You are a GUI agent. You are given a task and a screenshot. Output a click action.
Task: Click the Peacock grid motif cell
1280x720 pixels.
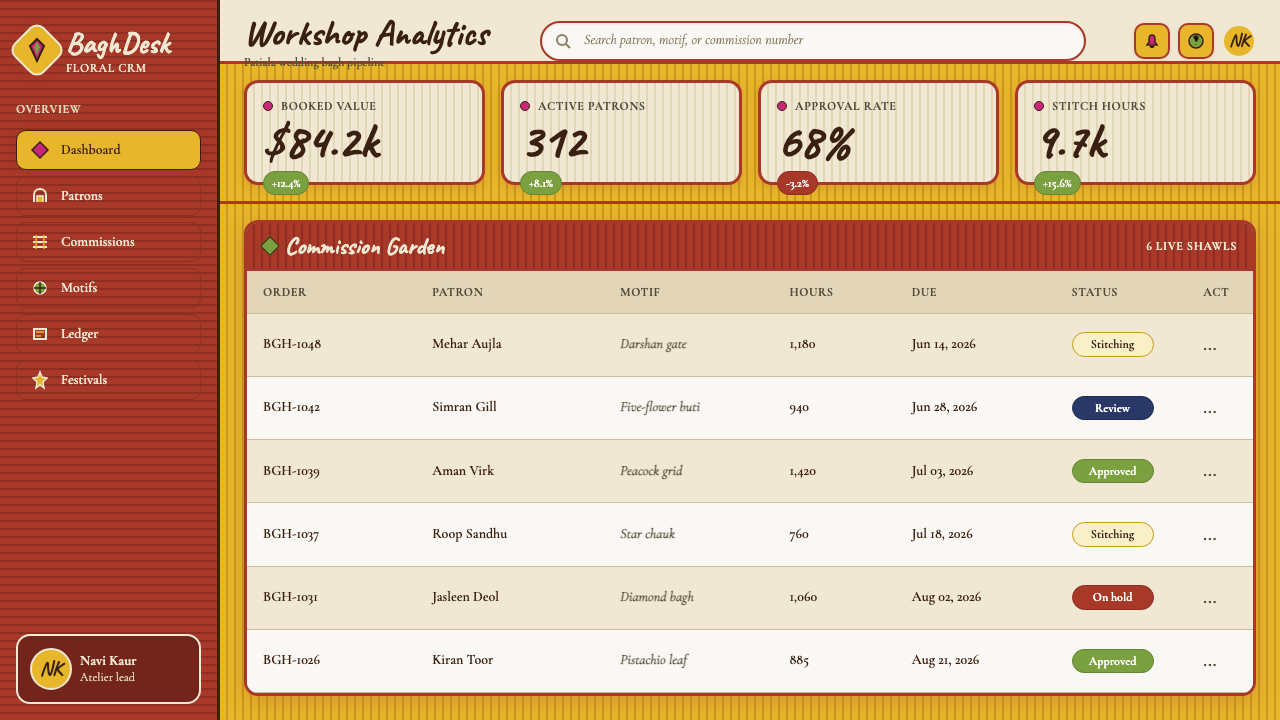click(651, 471)
